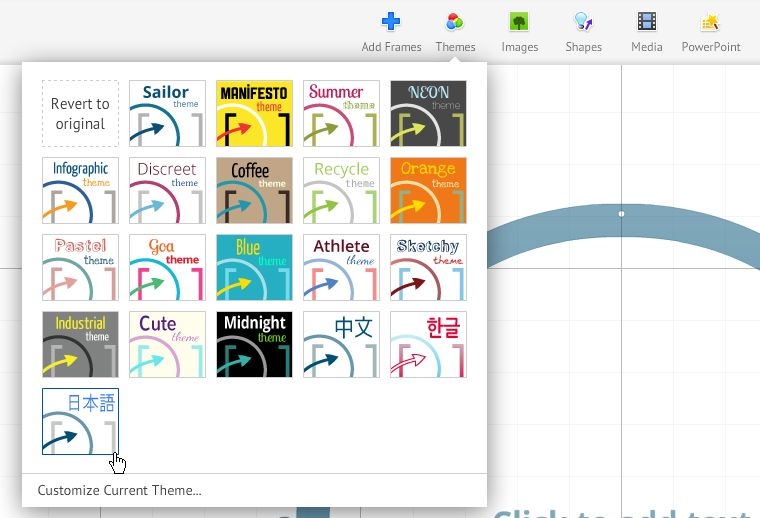Click the PowerPoint import toolbar button
The image size is (760, 518).
(711, 31)
